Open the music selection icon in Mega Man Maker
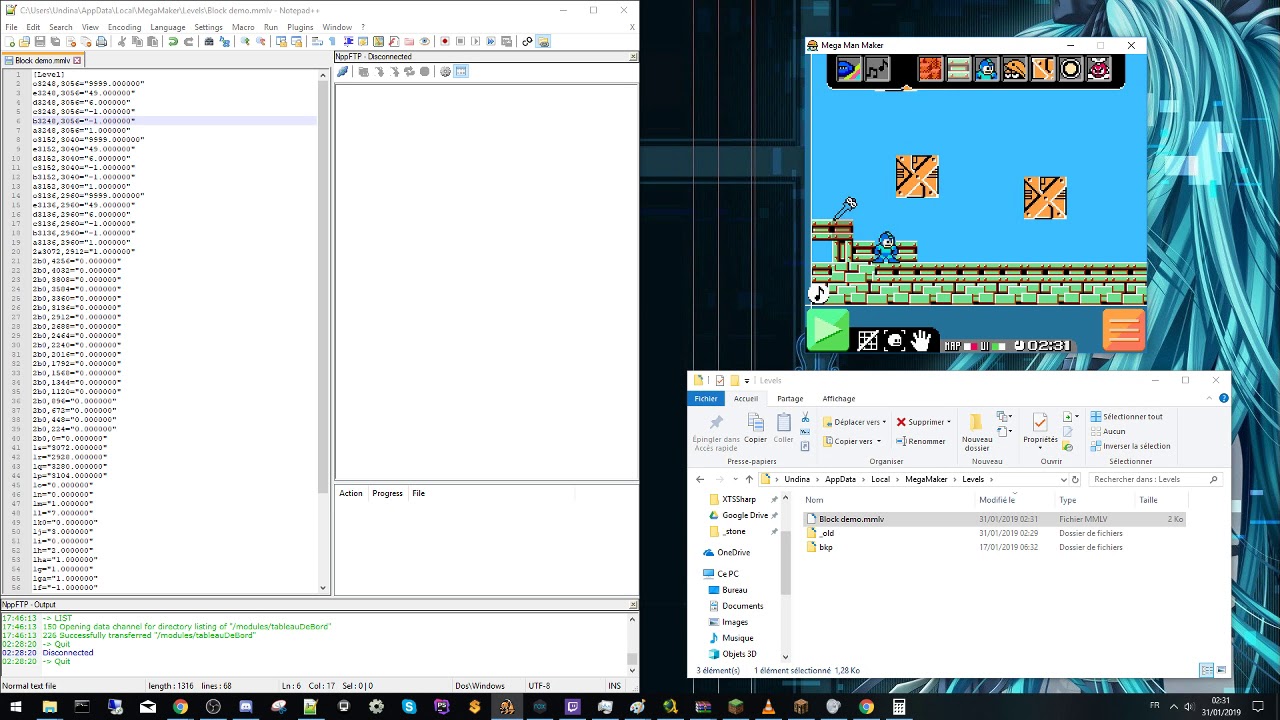The width and height of the screenshot is (1280, 720). 877,69
